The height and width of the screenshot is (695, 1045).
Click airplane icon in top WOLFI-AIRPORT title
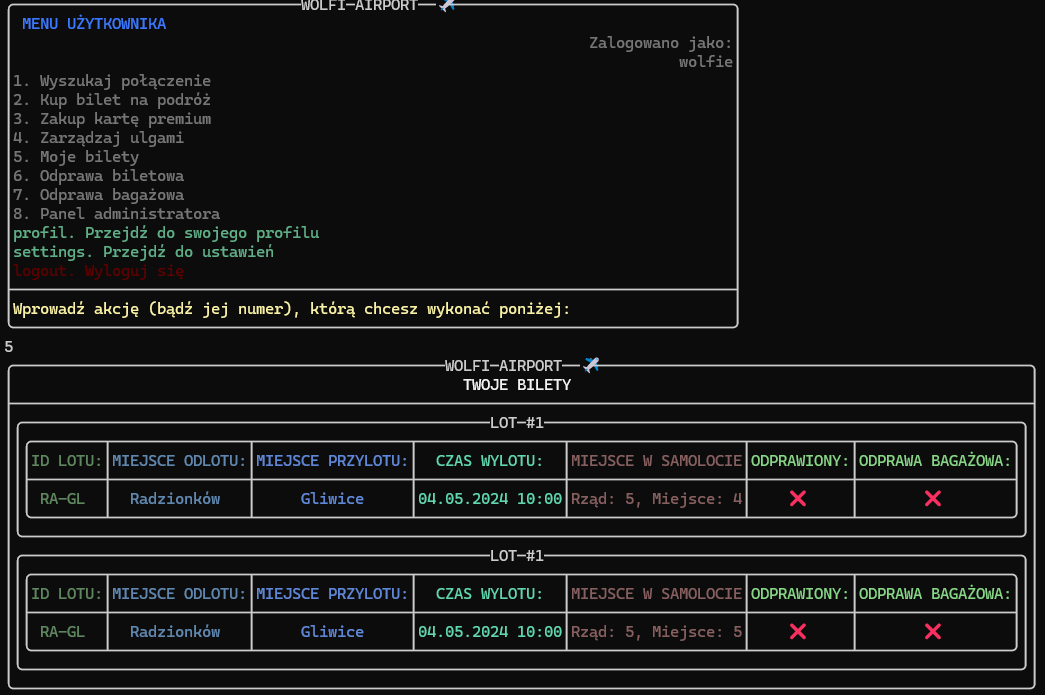click(x=447, y=5)
